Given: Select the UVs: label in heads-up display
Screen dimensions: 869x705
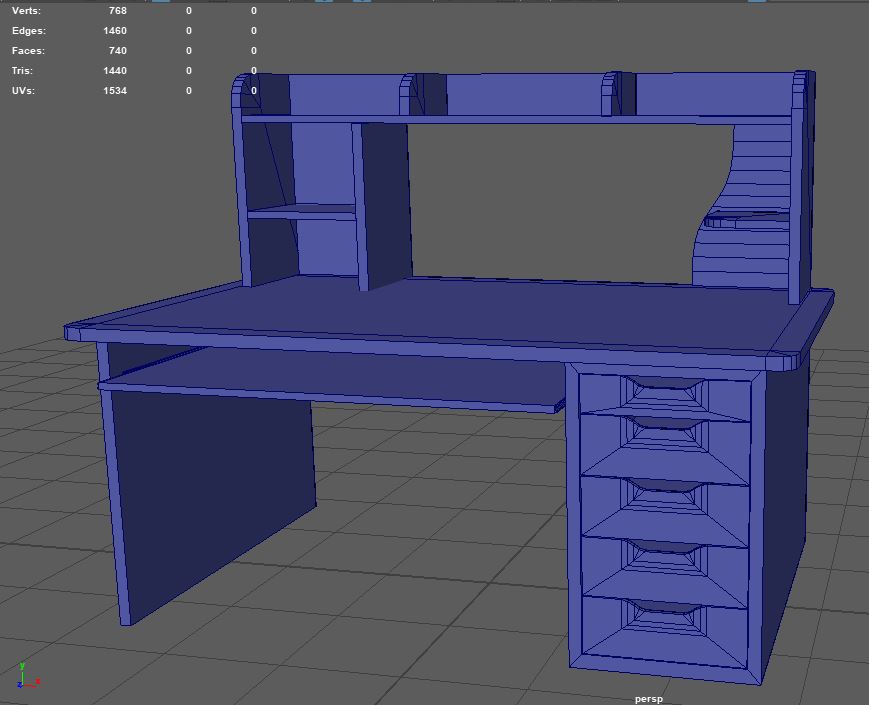Looking at the screenshot, I should tap(23, 90).
